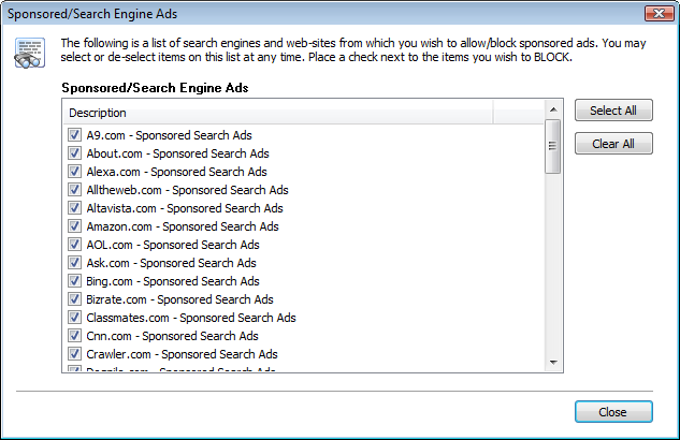The image size is (680, 440).
Task: Uncheck the Bing.com checkbox
Action: pos(75,280)
